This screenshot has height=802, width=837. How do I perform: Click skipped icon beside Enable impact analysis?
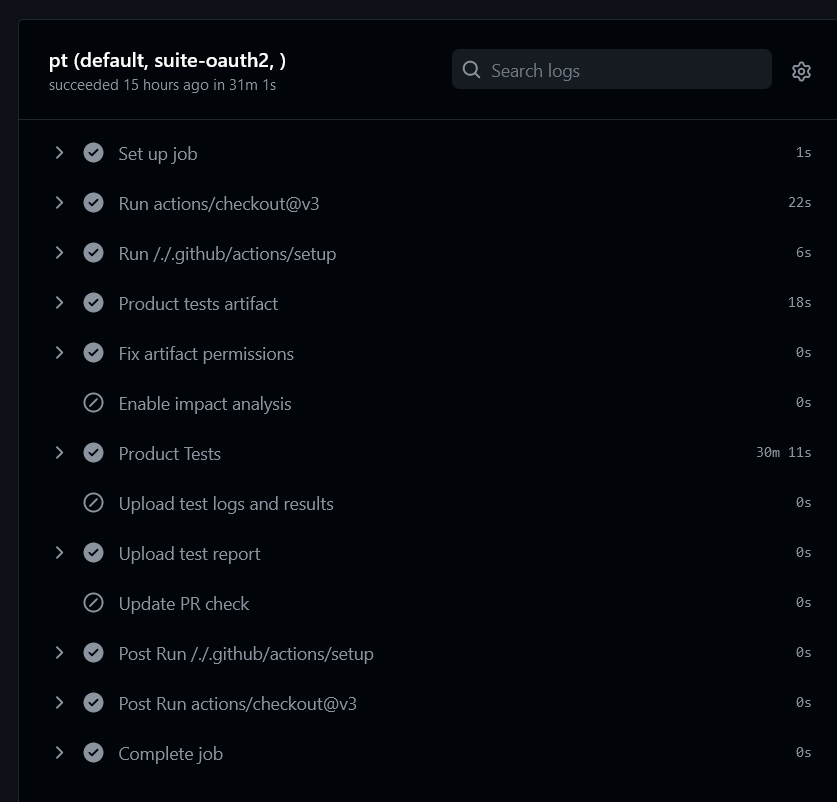93,403
